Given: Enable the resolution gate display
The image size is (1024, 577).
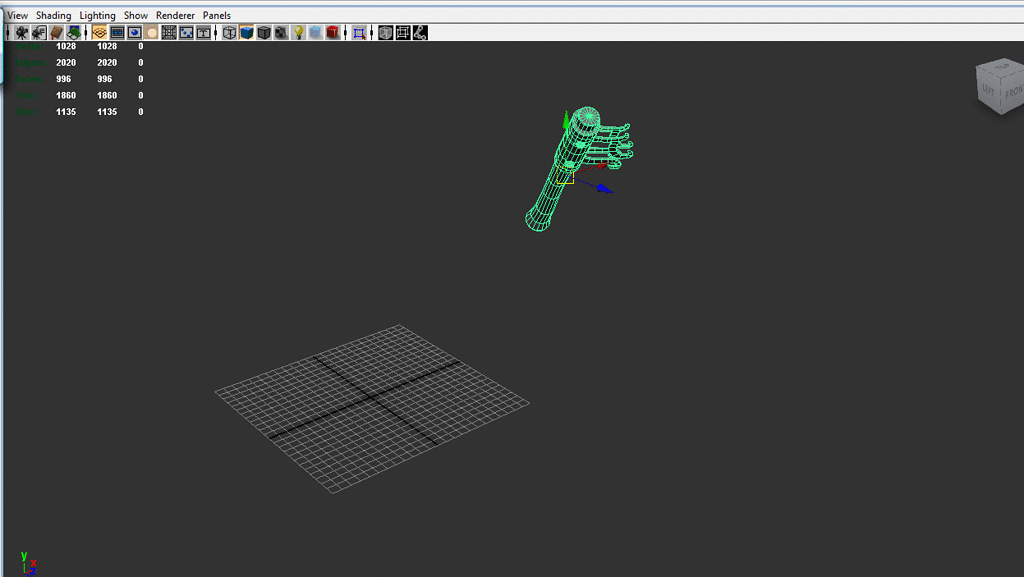Looking at the screenshot, I should [x=133, y=32].
